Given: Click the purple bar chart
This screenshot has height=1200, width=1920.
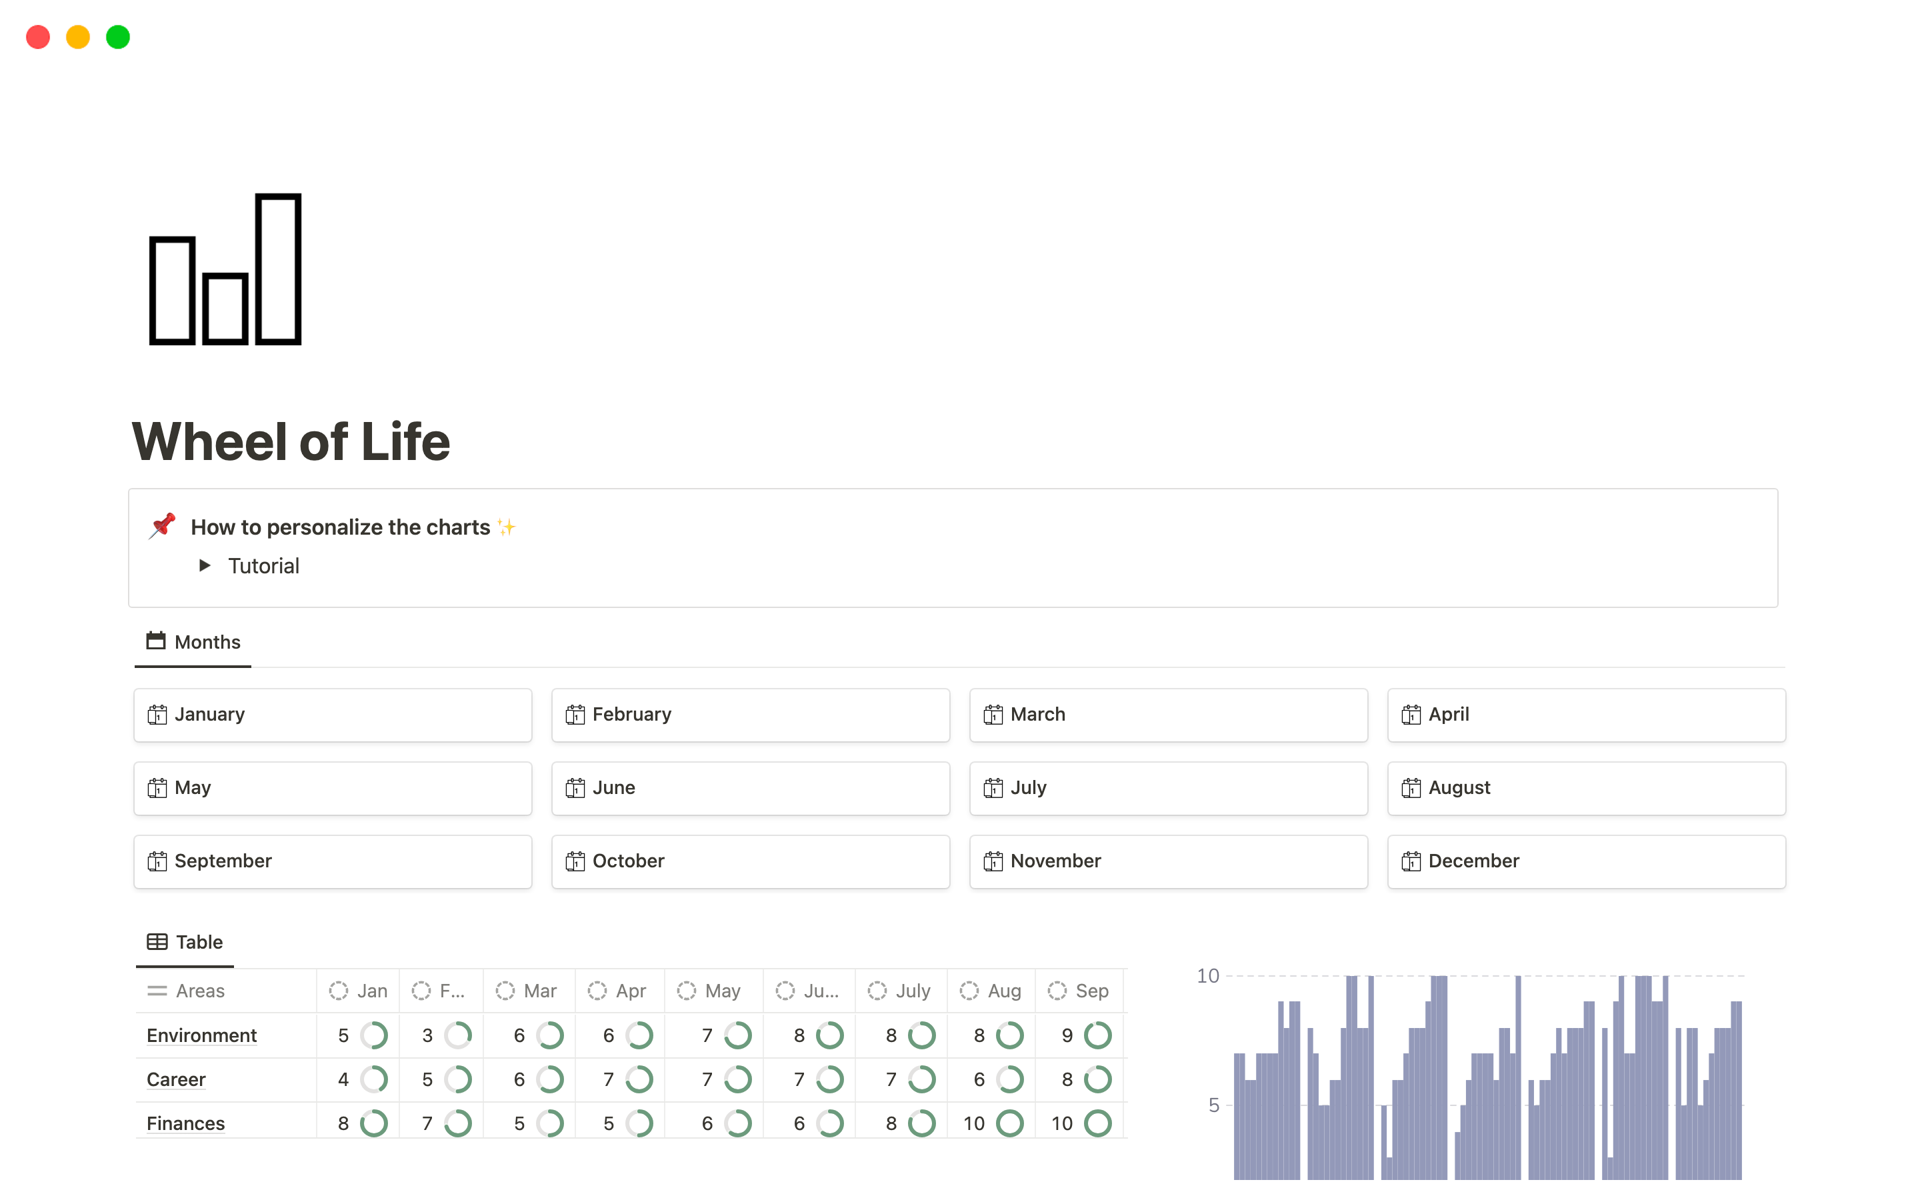Looking at the screenshot, I should pyautogui.click(x=1487, y=1080).
